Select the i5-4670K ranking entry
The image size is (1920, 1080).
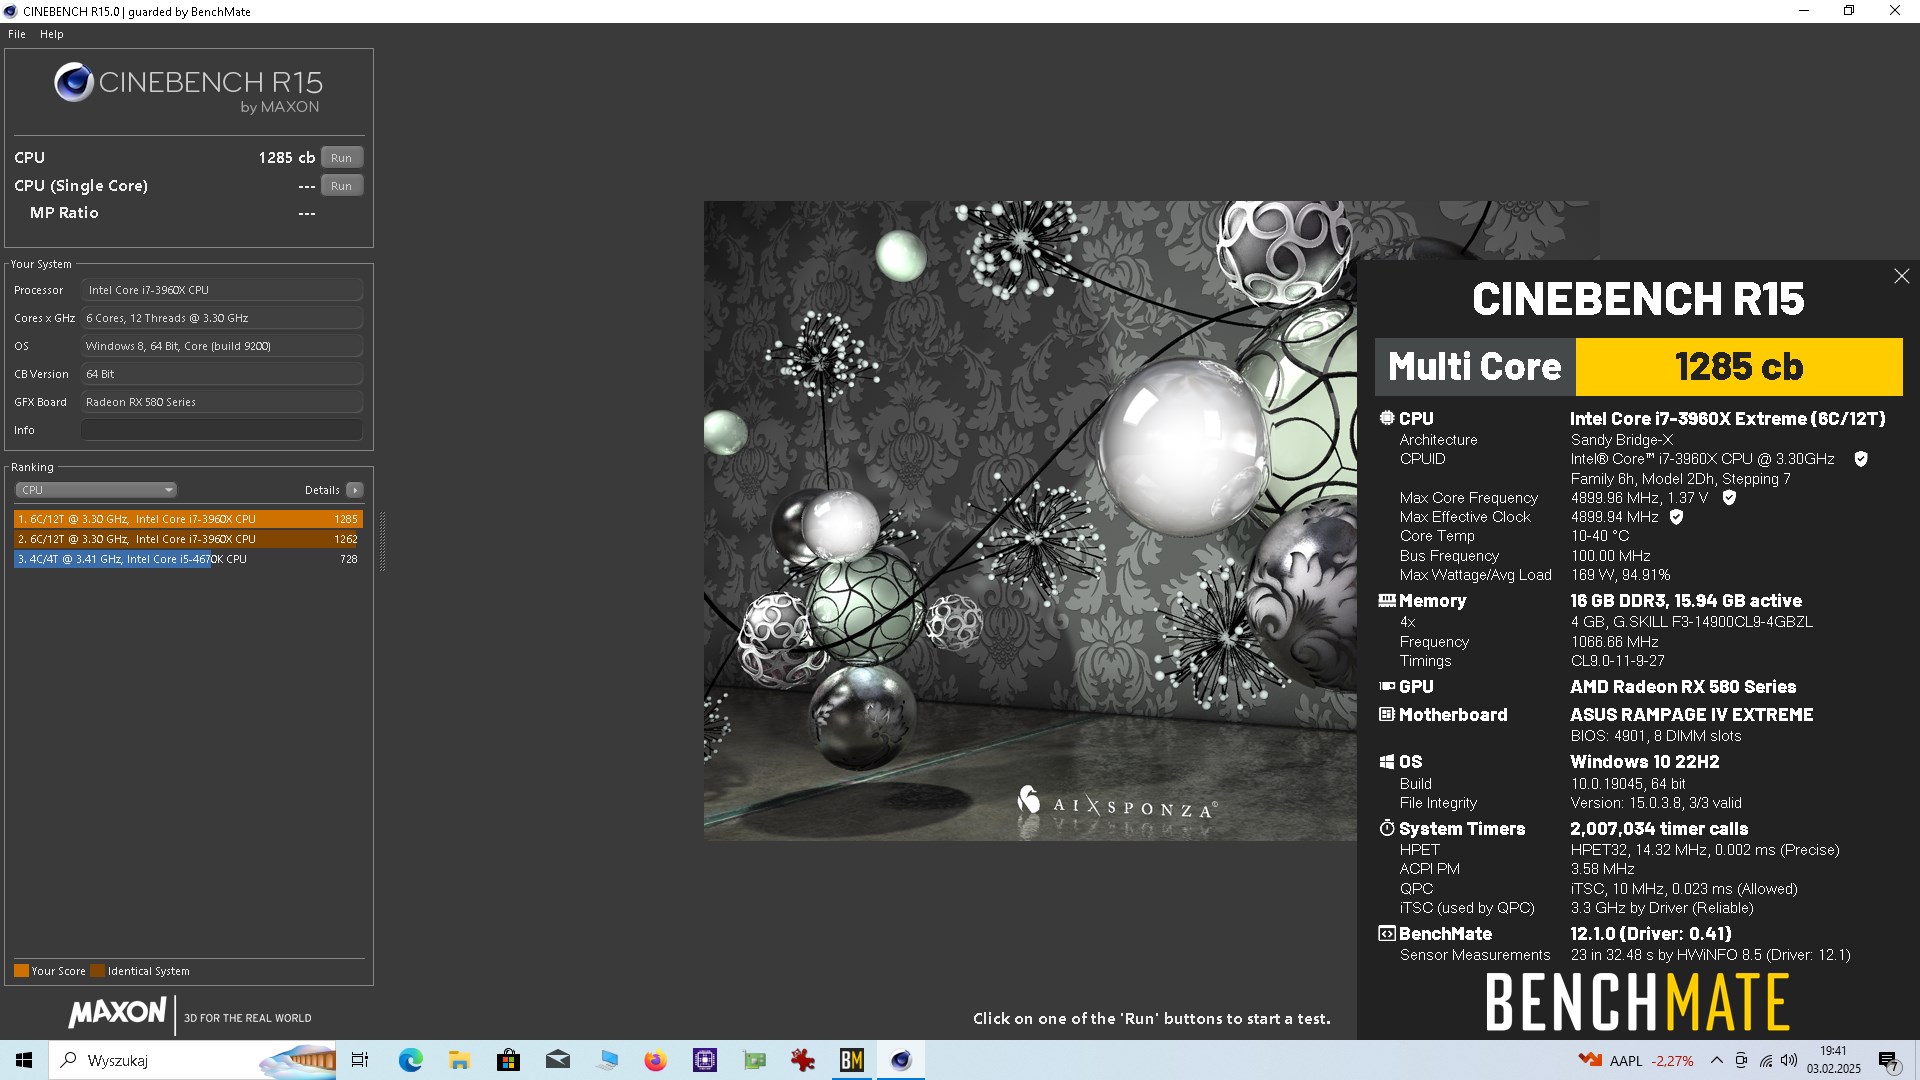tap(188, 559)
